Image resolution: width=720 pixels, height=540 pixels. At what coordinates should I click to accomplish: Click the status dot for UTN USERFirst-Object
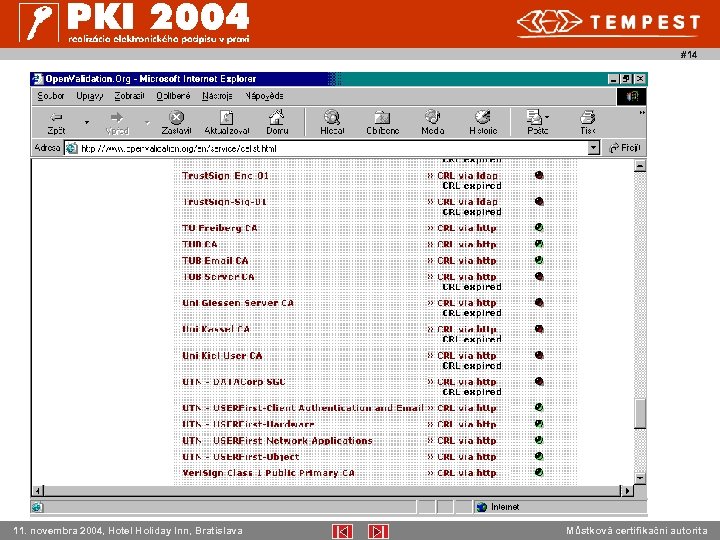(x=539, y=456)
